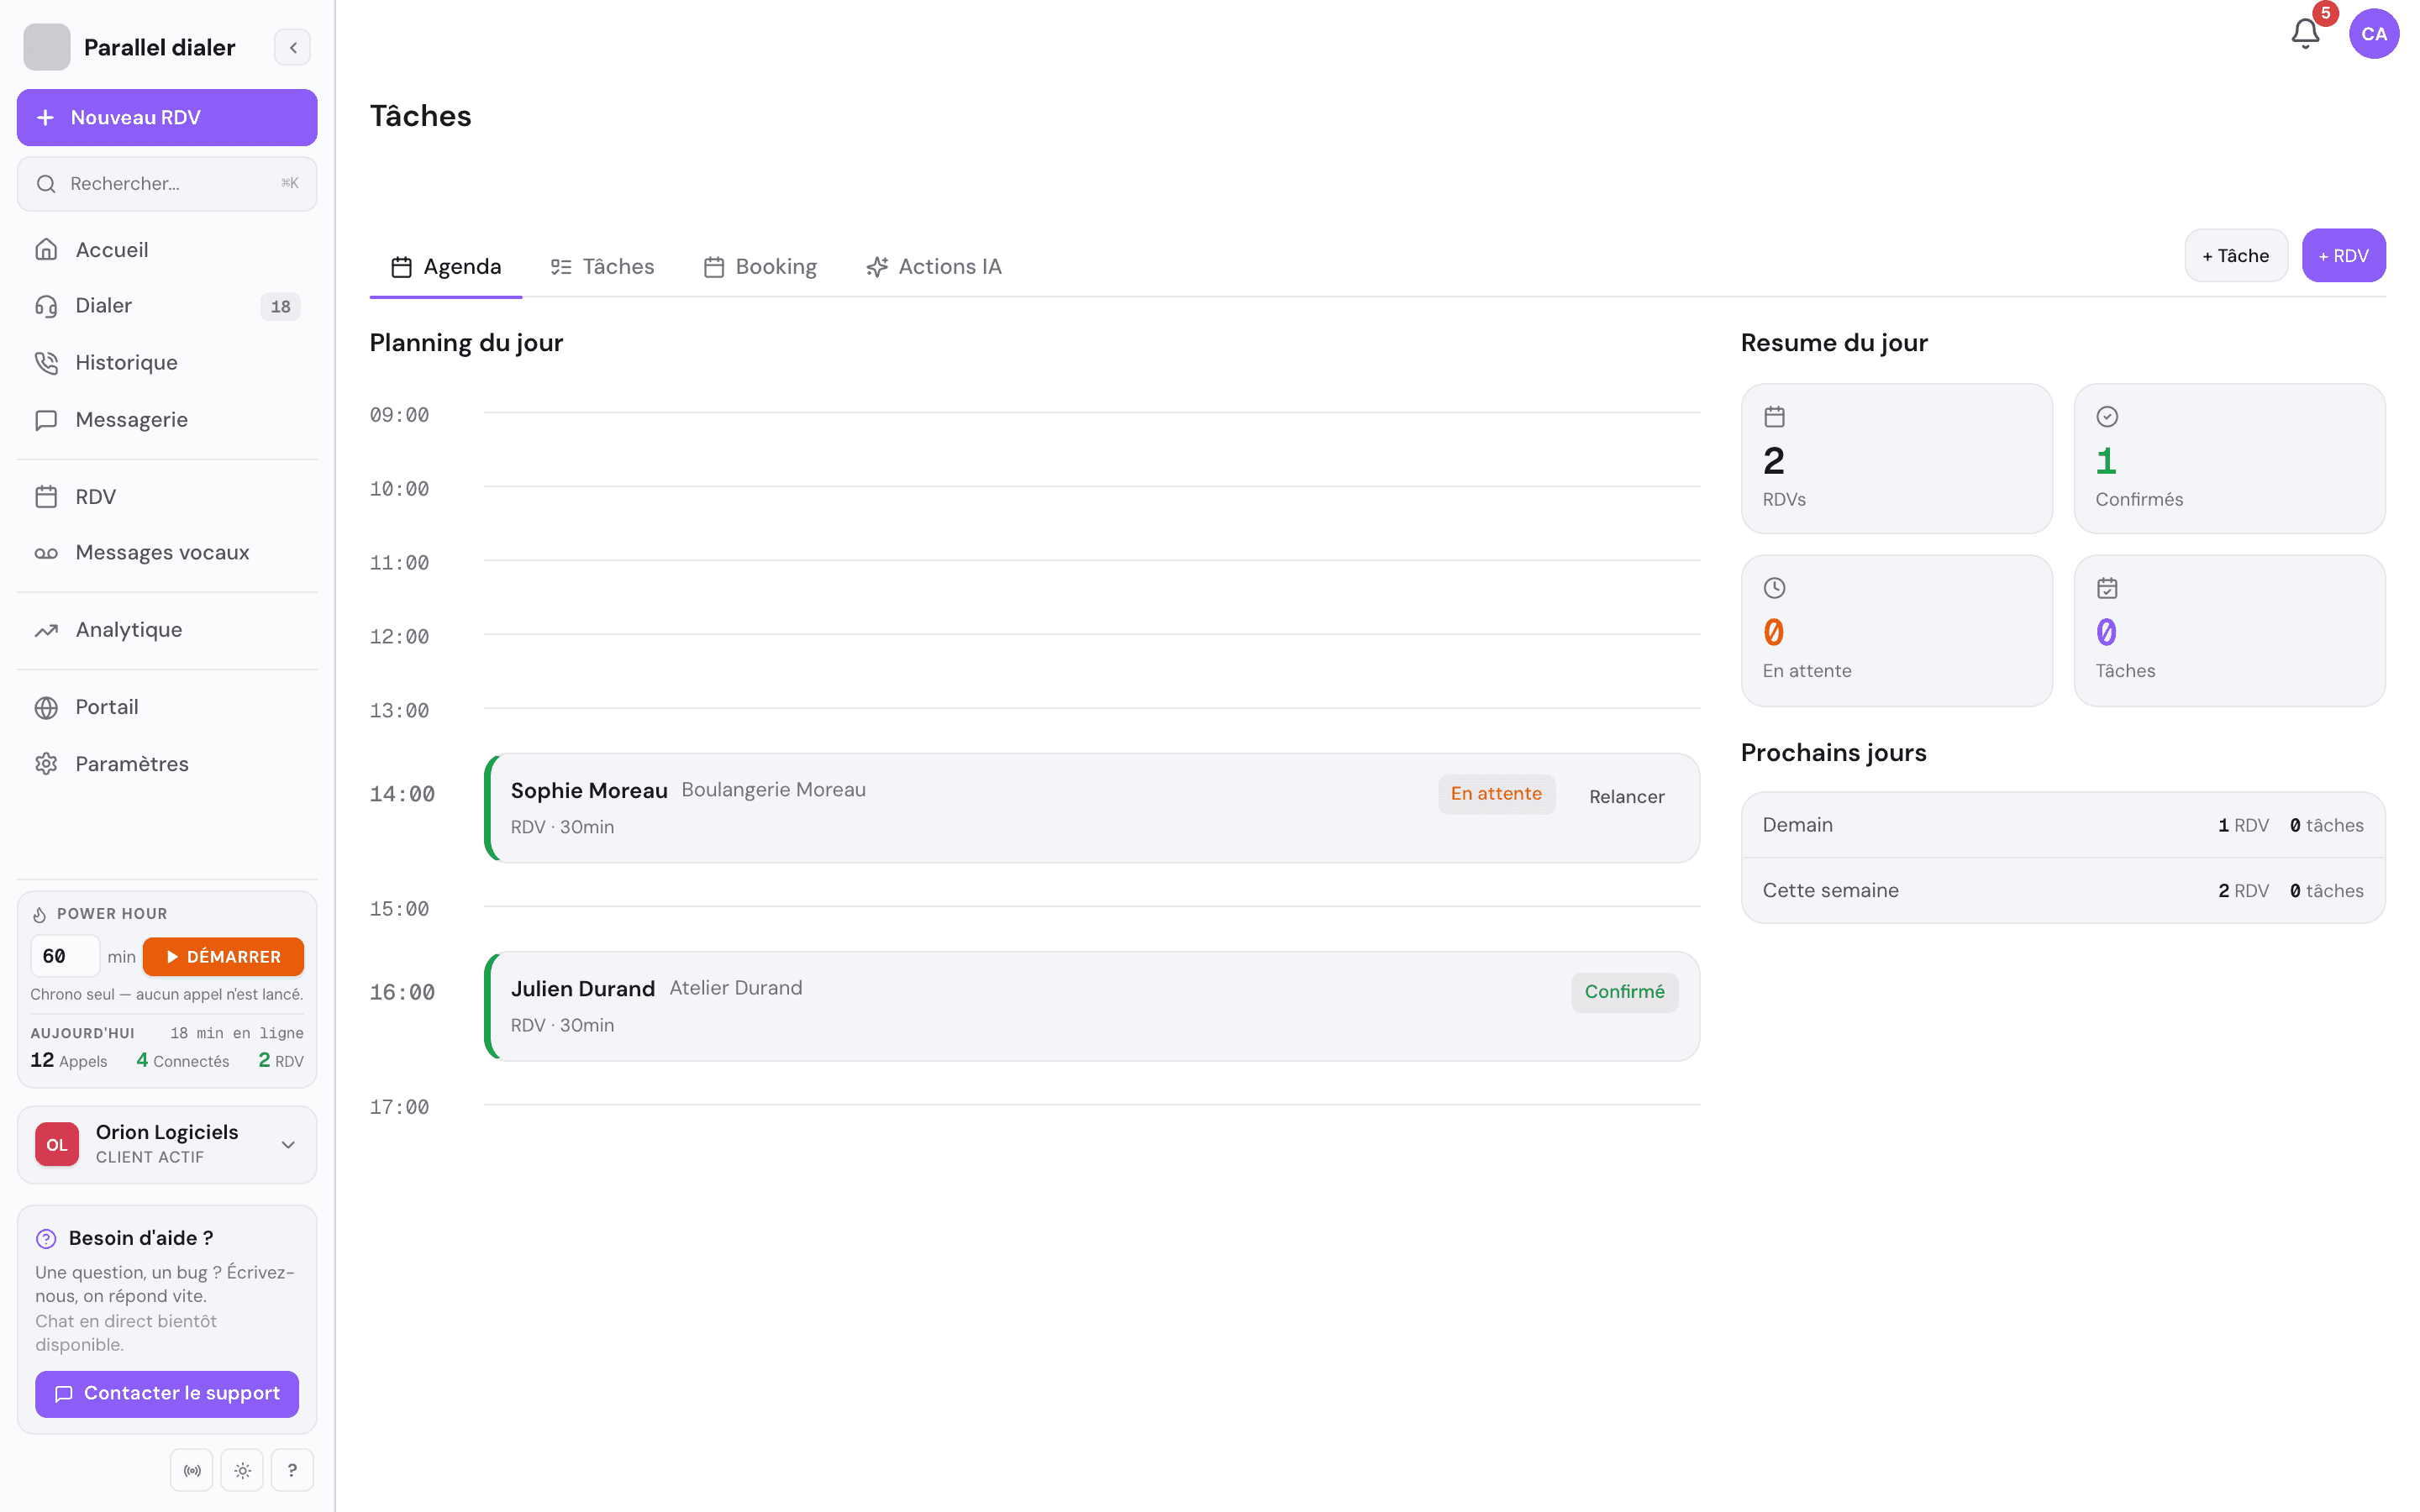Open Paramètres settings
The width and height of the screenshot is (2420, 1512).
pos(167,764)
